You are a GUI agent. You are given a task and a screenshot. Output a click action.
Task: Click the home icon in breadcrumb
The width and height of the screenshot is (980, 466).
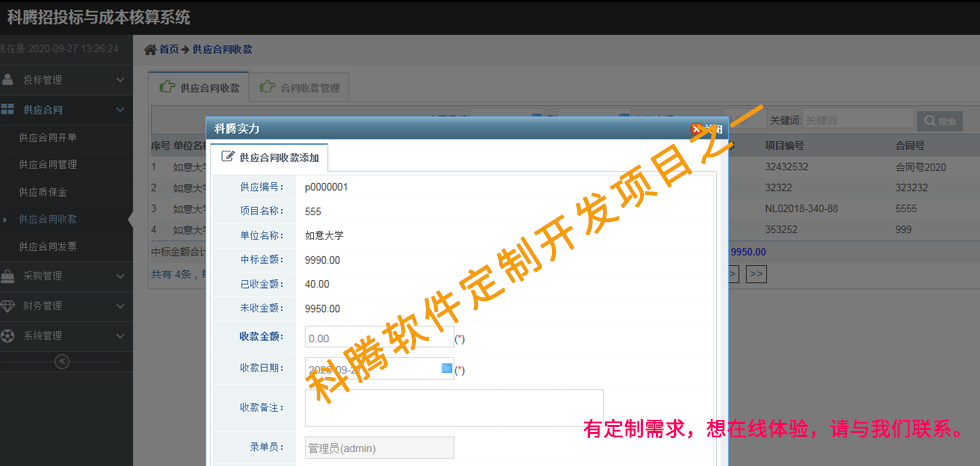[x=150, y=50]
